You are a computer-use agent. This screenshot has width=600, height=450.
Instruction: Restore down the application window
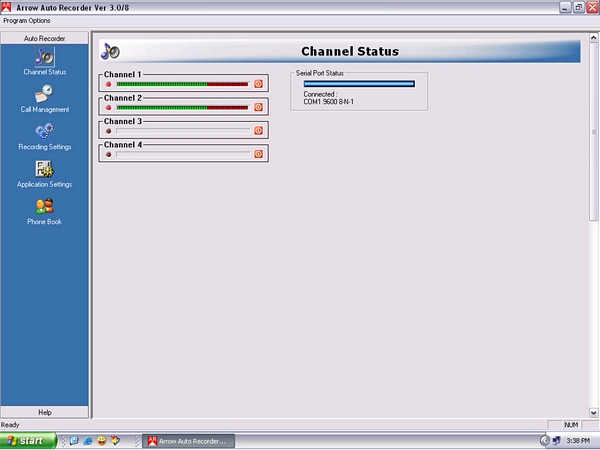click(579, 7)
